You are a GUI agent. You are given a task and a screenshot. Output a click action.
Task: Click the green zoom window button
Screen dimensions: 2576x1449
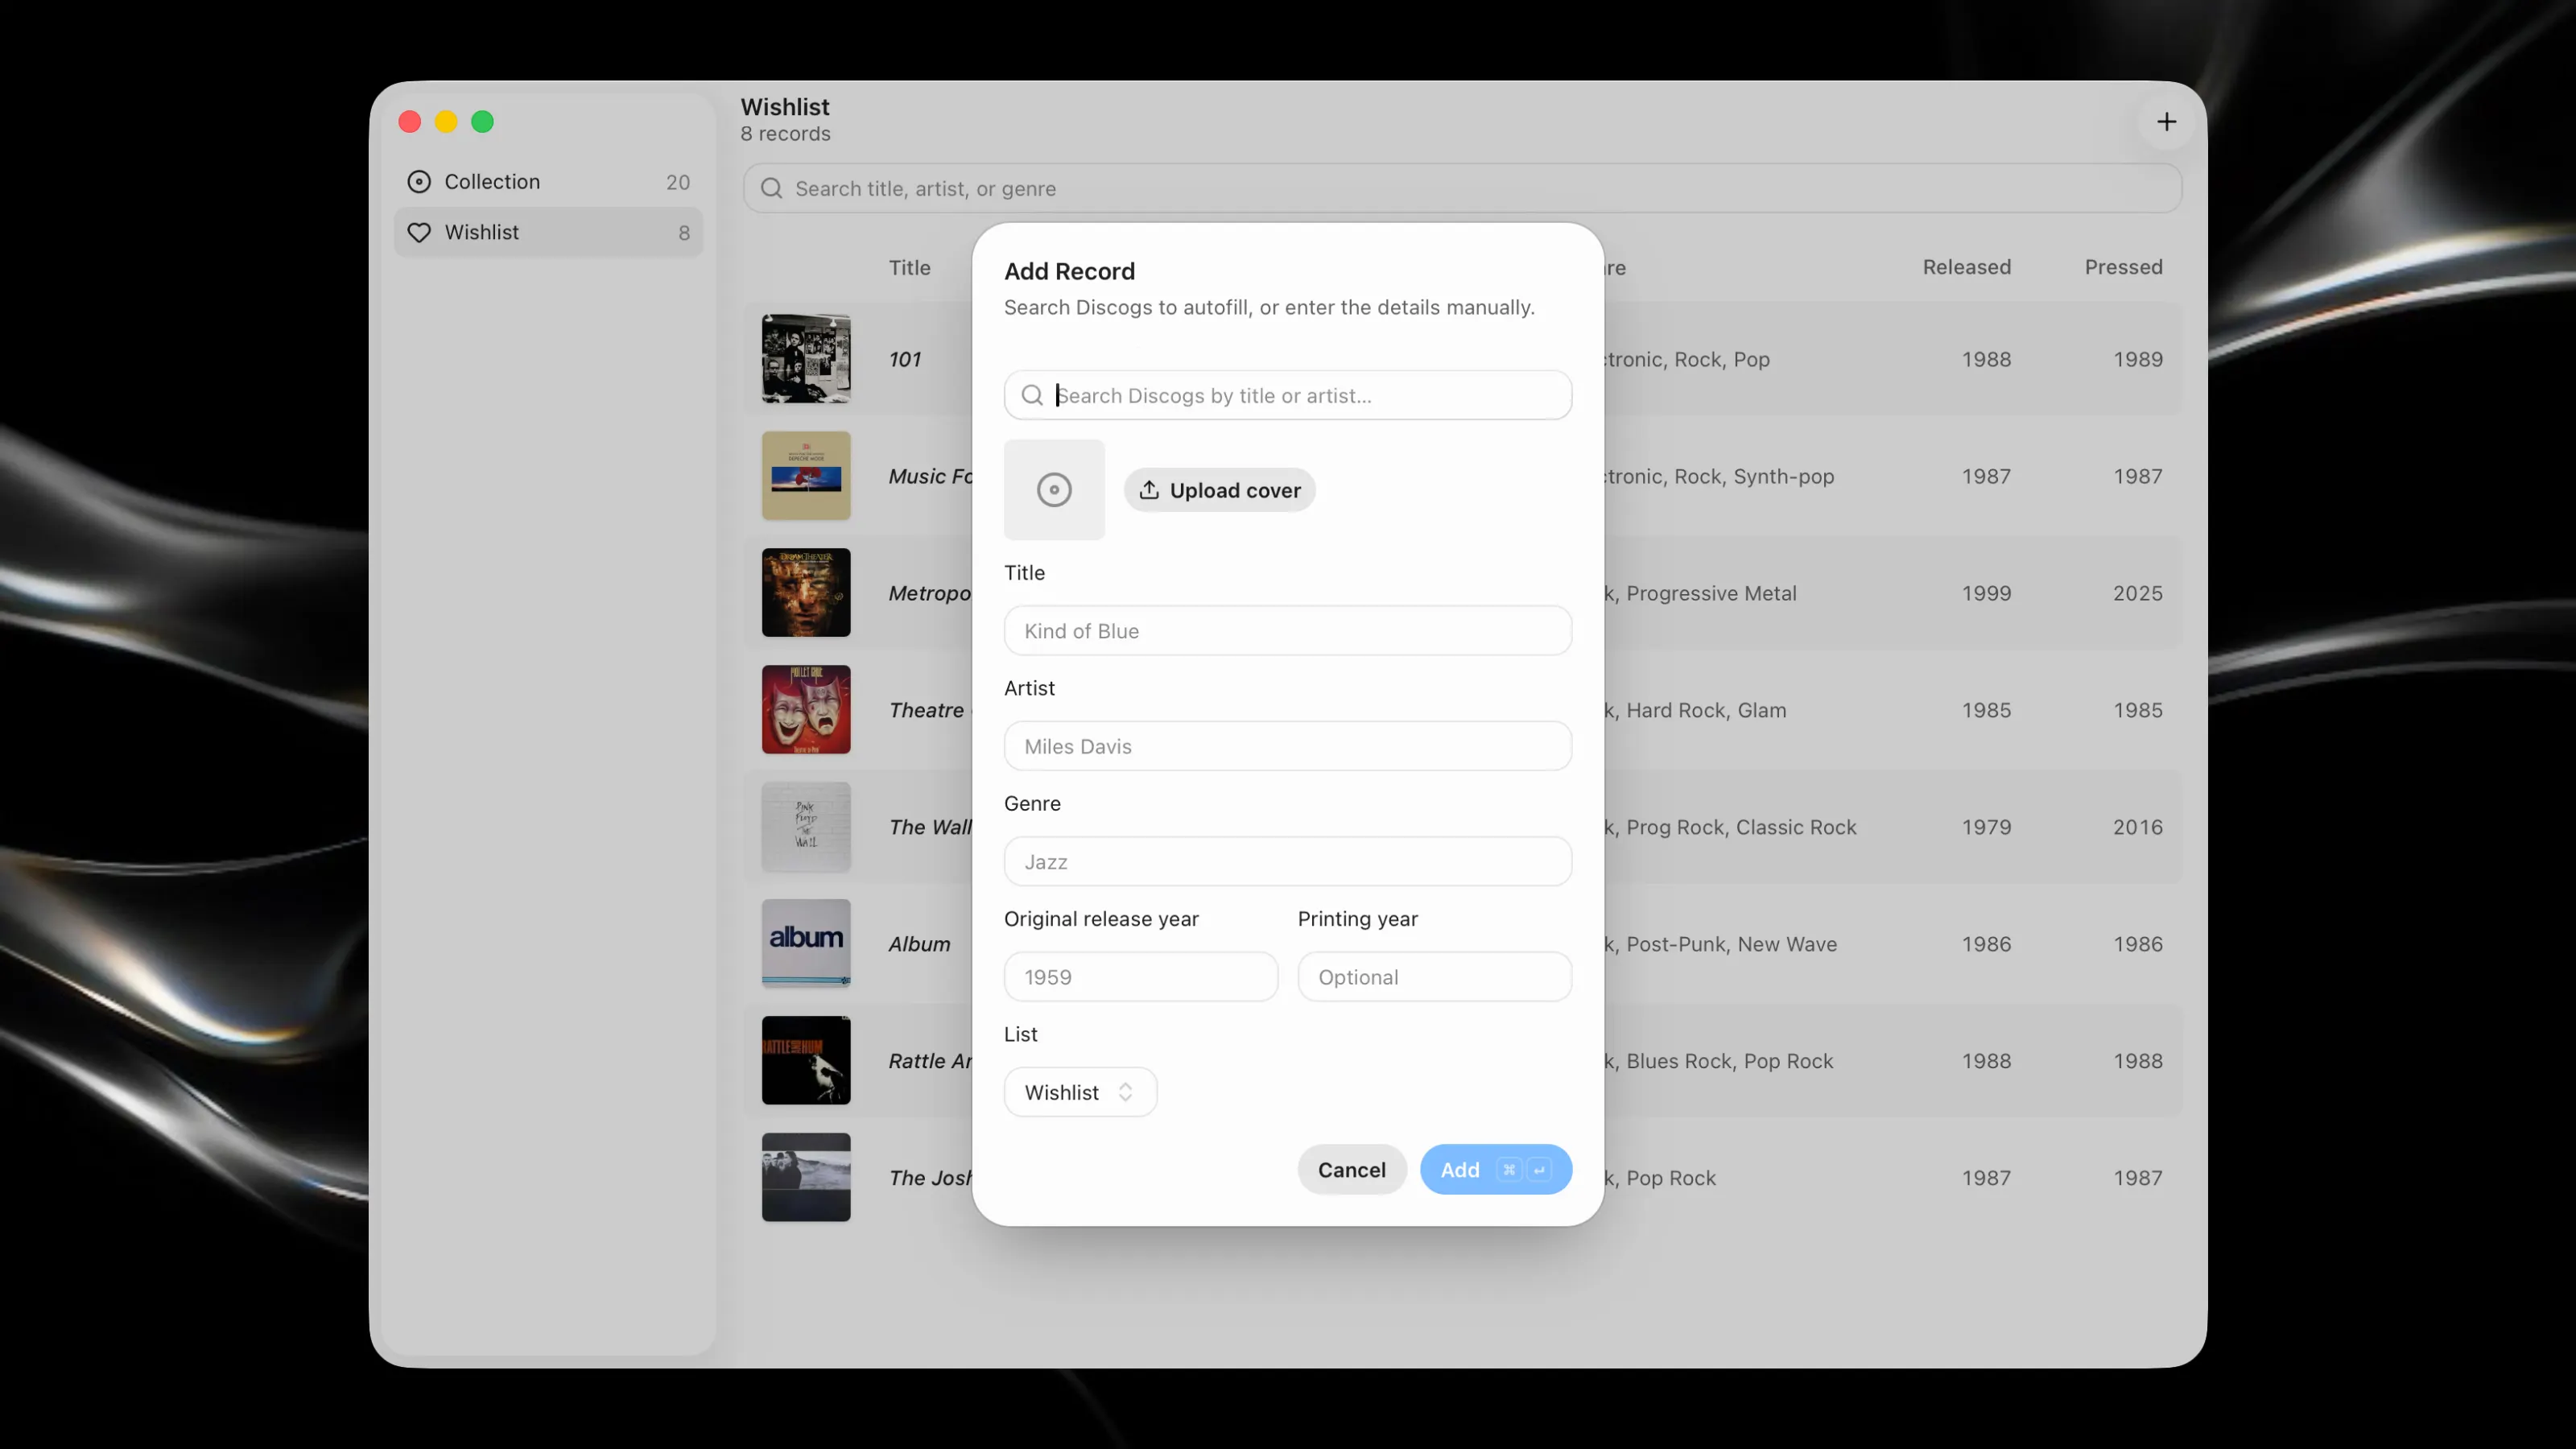point(483,122)
